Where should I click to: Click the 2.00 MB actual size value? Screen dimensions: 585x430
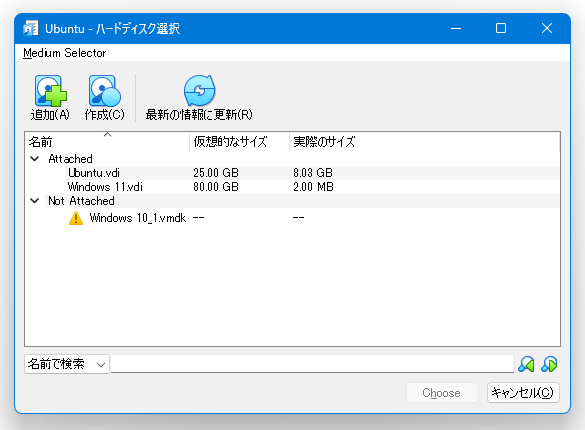coord(313,187)
